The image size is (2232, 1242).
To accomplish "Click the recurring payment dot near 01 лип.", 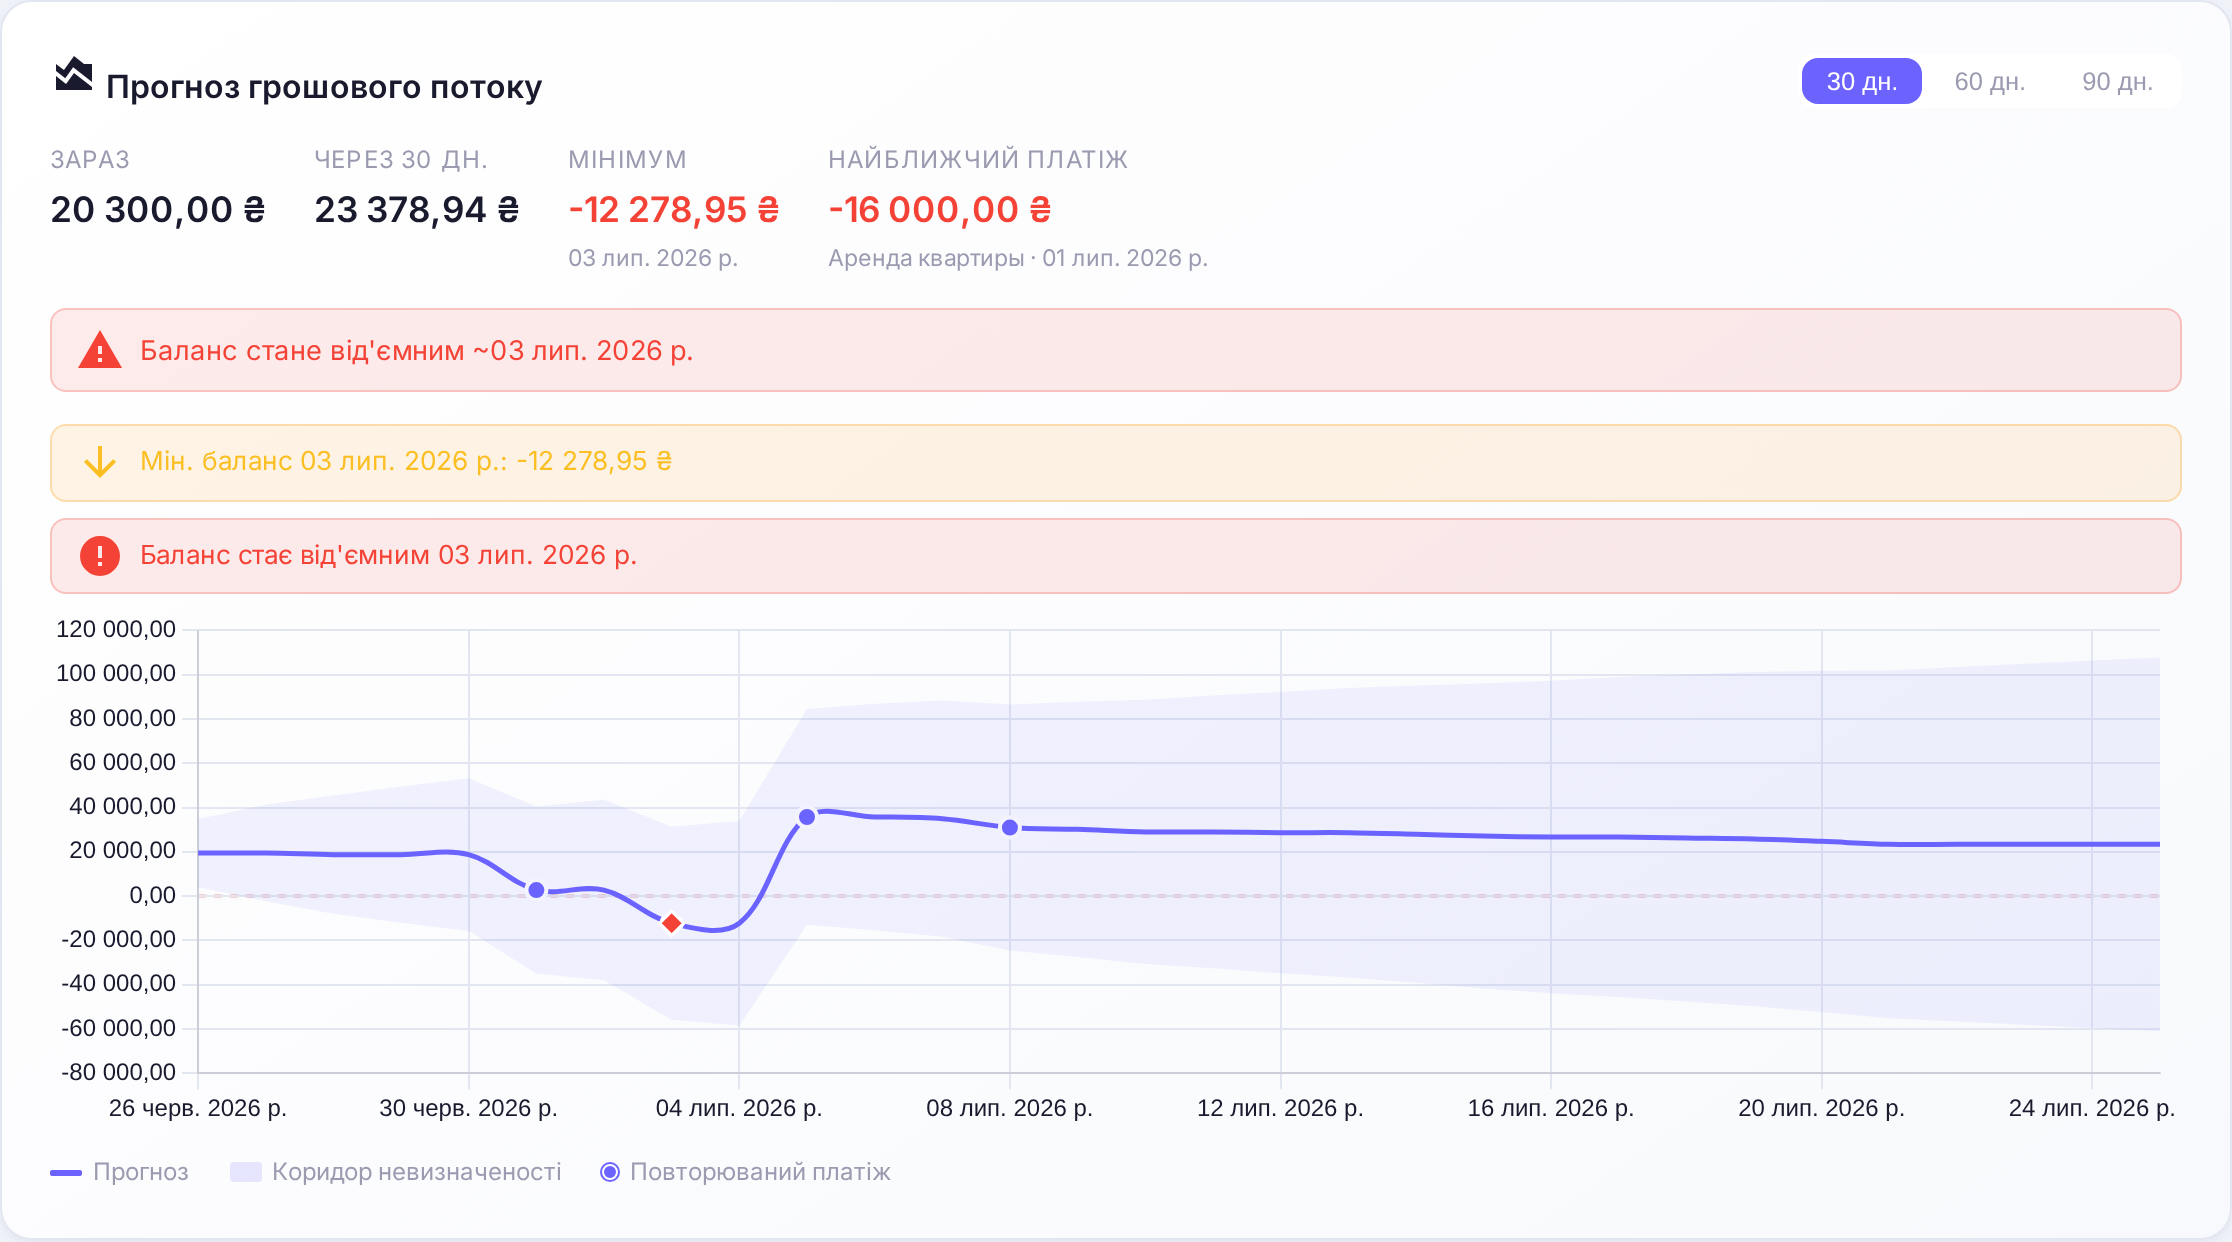I will tap(536, 890).
